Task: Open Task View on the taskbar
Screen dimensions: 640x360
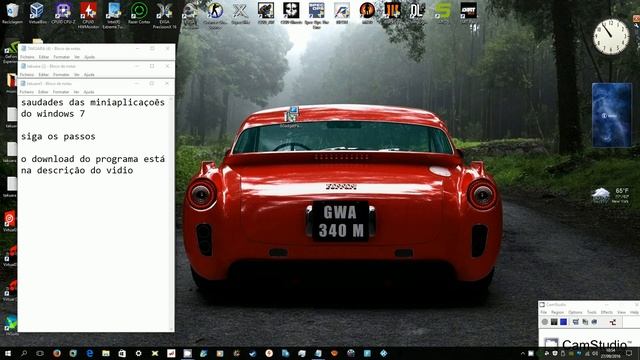Action: [x=40, y=353]
